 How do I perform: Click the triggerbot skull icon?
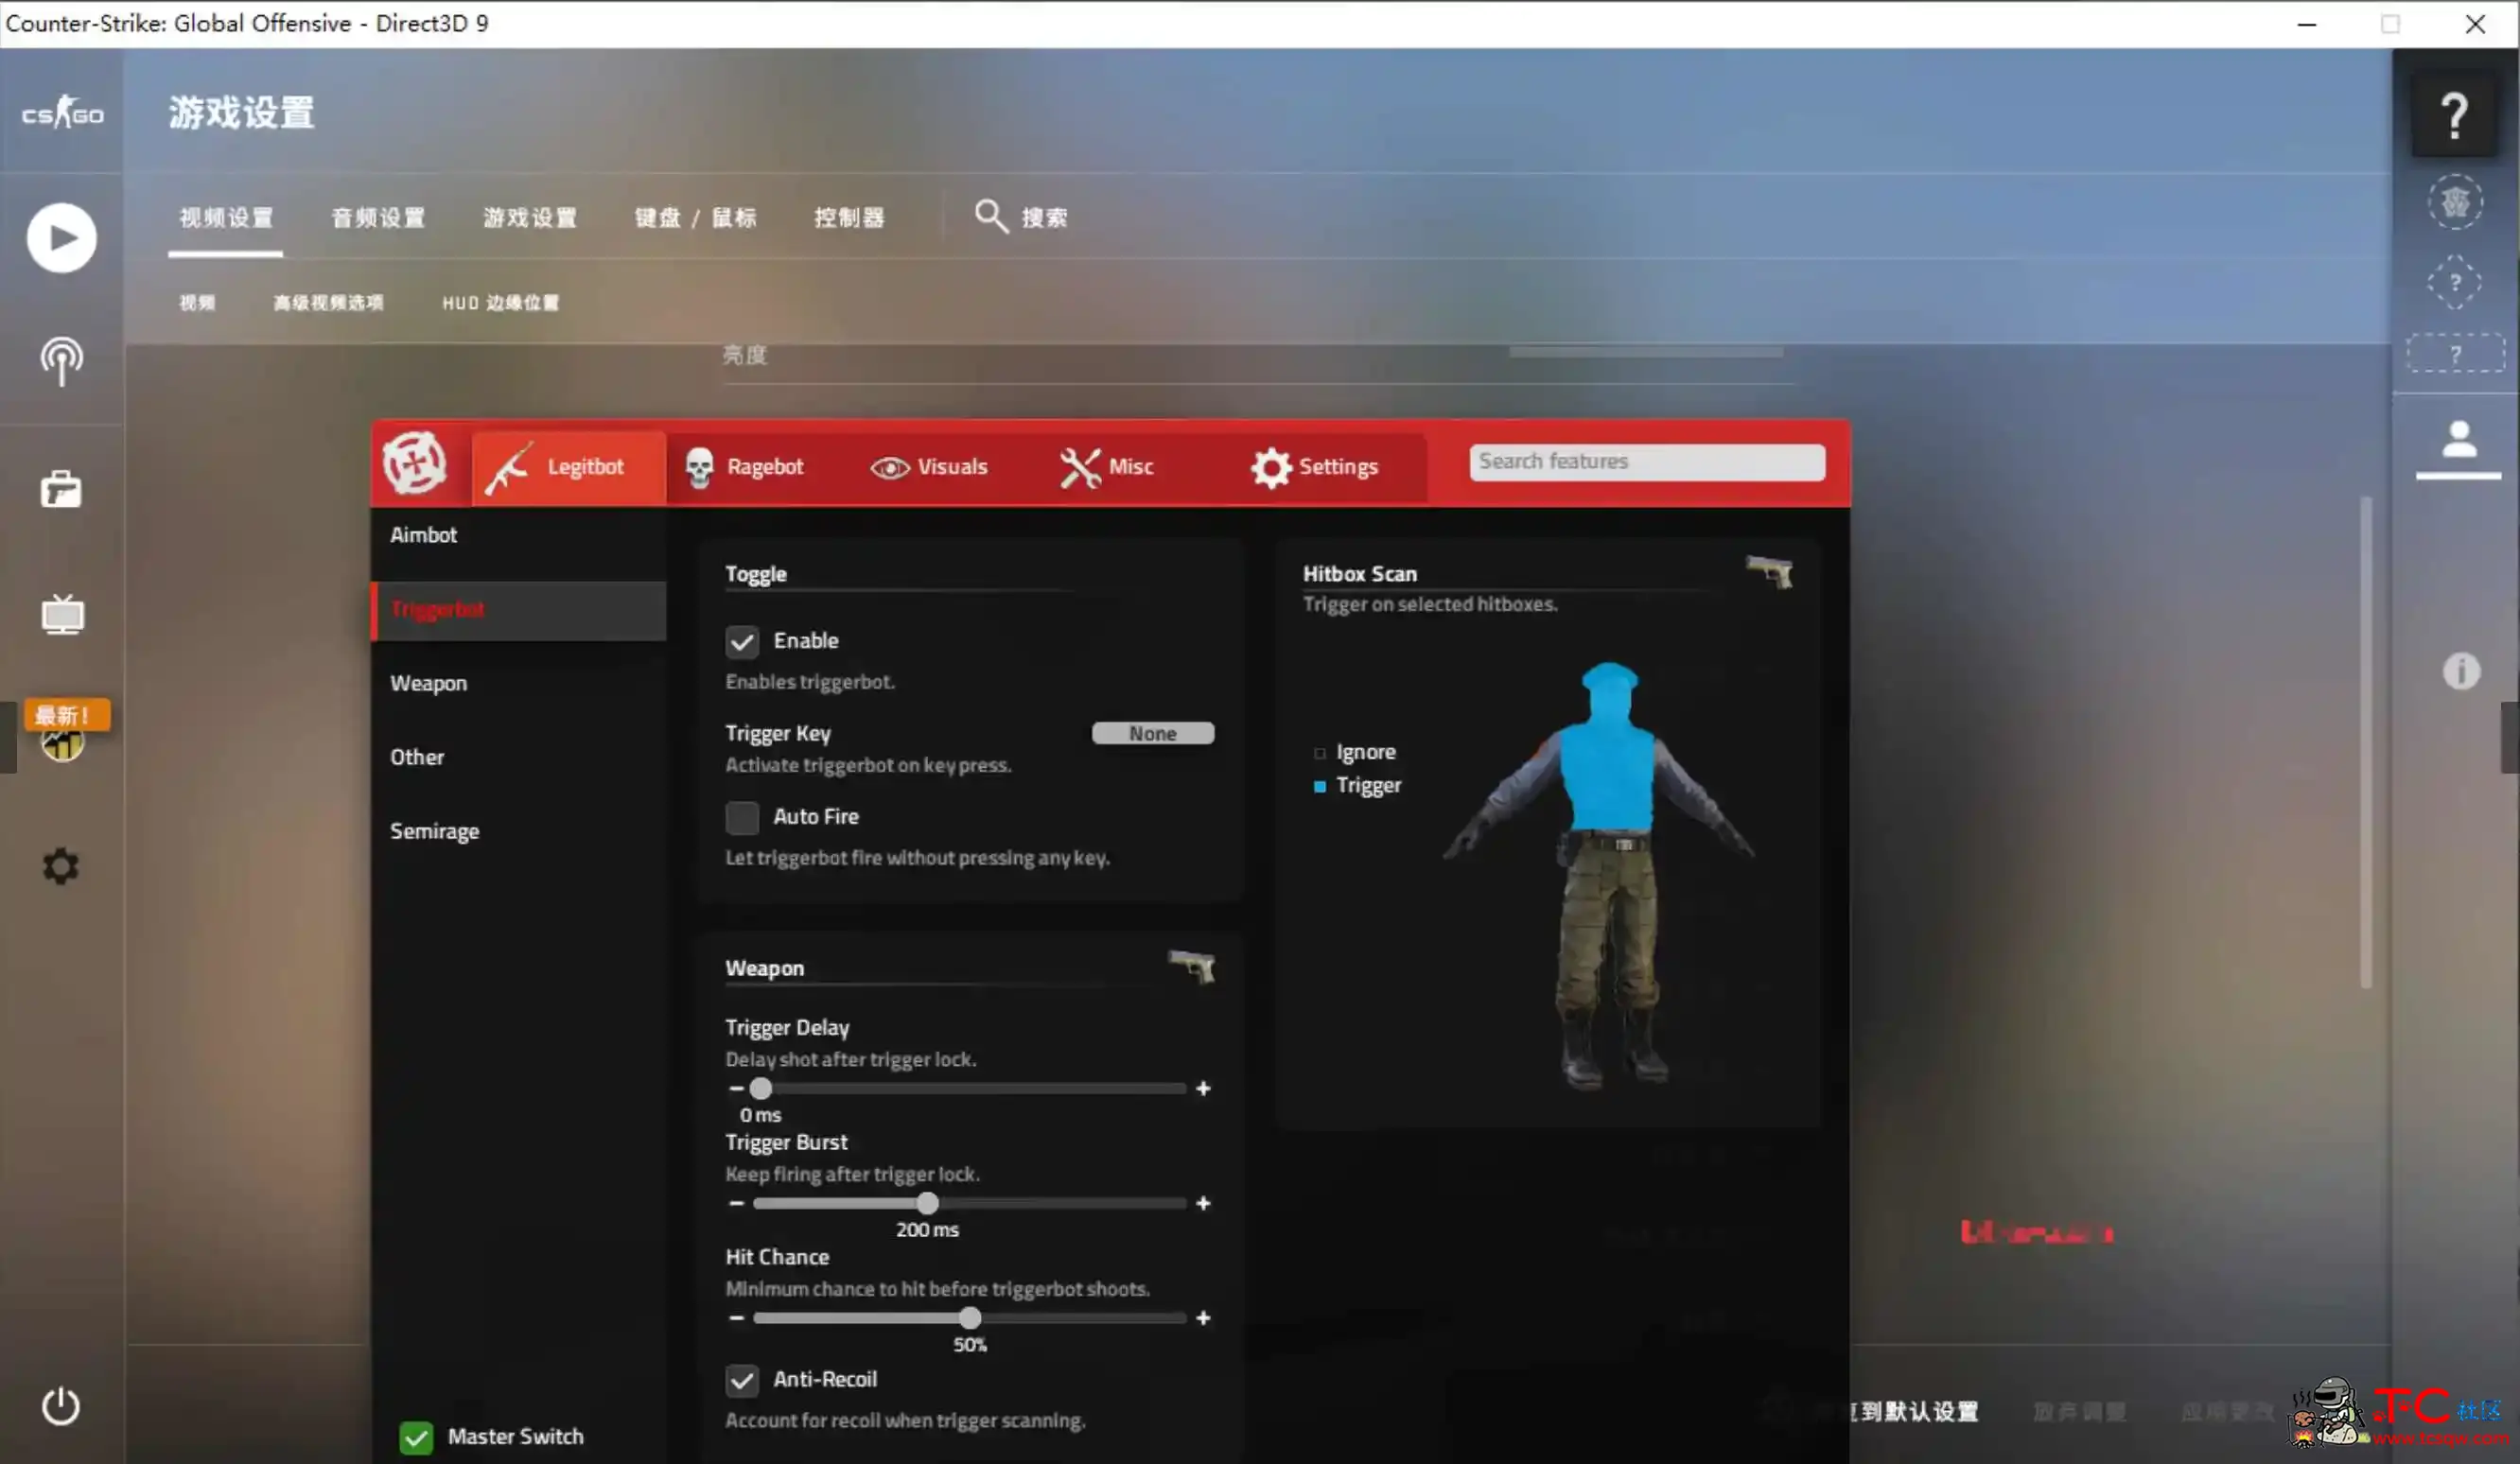pyautogui.click(x=695, y=465)
